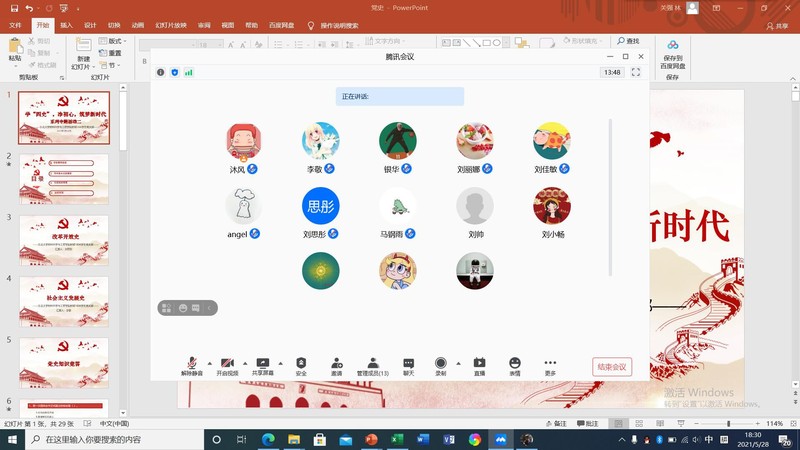Expand video options arrow beside camera

click(245, 363)
